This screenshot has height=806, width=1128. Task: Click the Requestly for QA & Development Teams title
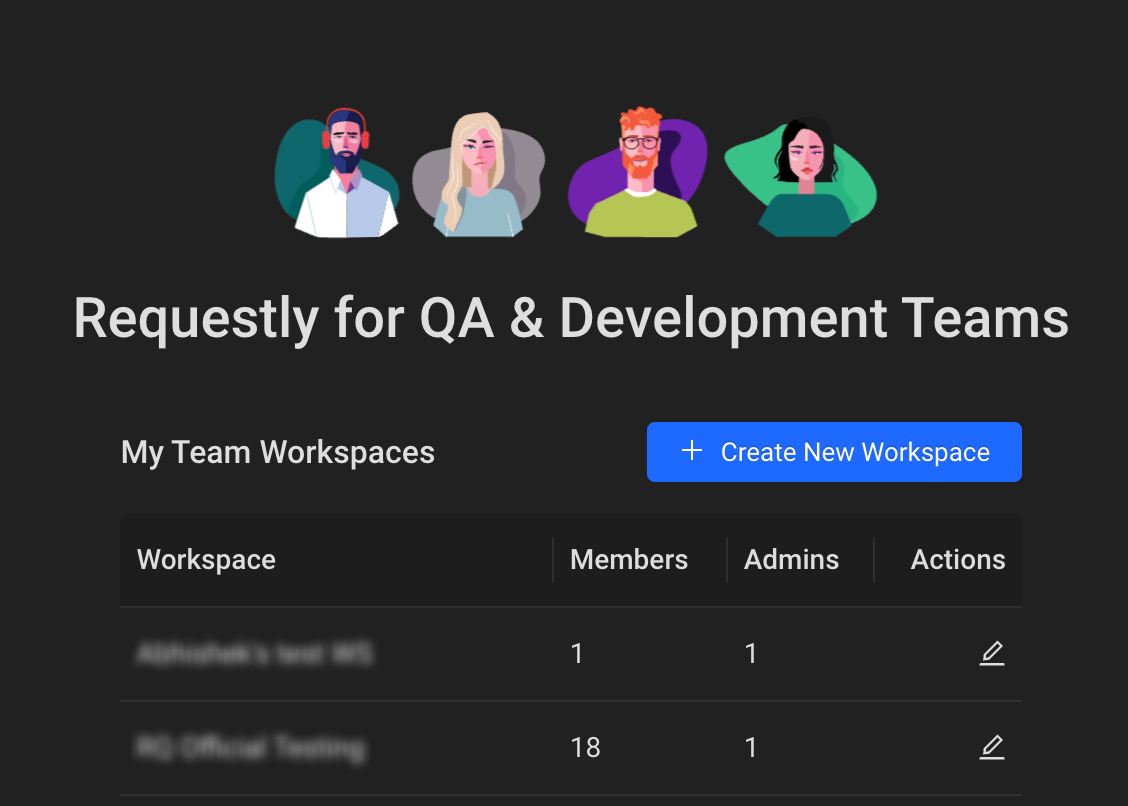pos(570,318)
